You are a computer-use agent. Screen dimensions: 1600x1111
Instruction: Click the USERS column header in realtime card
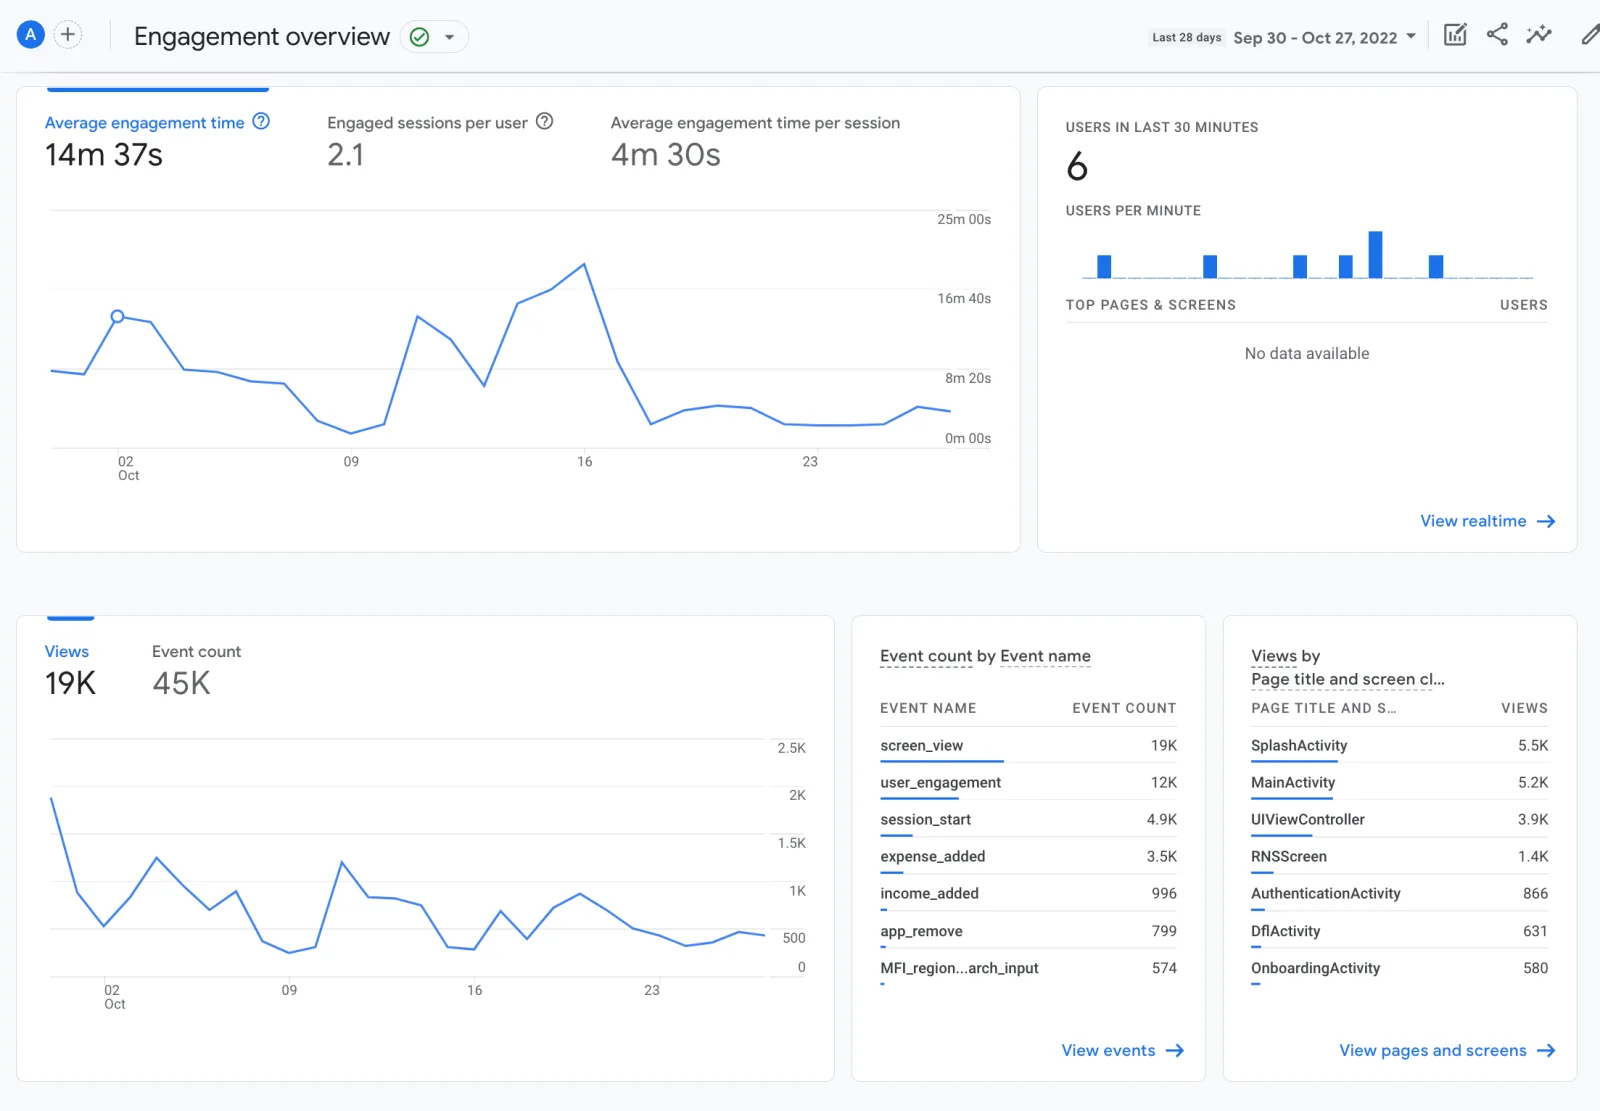(1523, 305)
